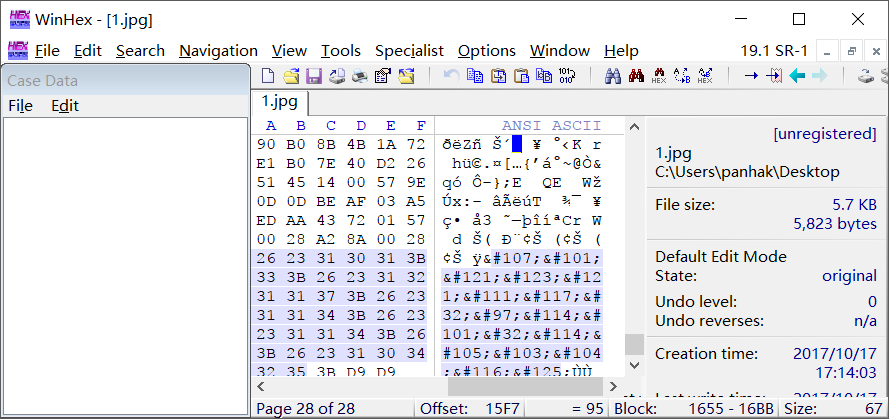Click the ANSI ASCII column header
This screenshot has height=419, width=889.
pyautogui.click(x=551, y=125)
